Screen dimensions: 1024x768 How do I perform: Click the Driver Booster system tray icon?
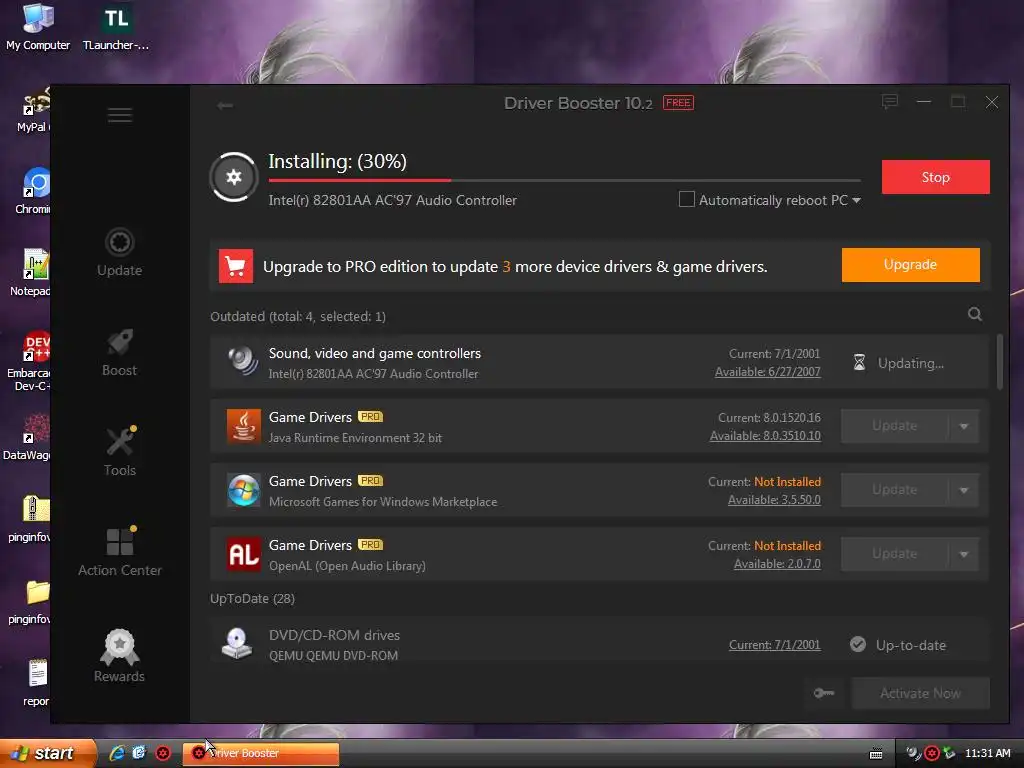coord(932,754)
